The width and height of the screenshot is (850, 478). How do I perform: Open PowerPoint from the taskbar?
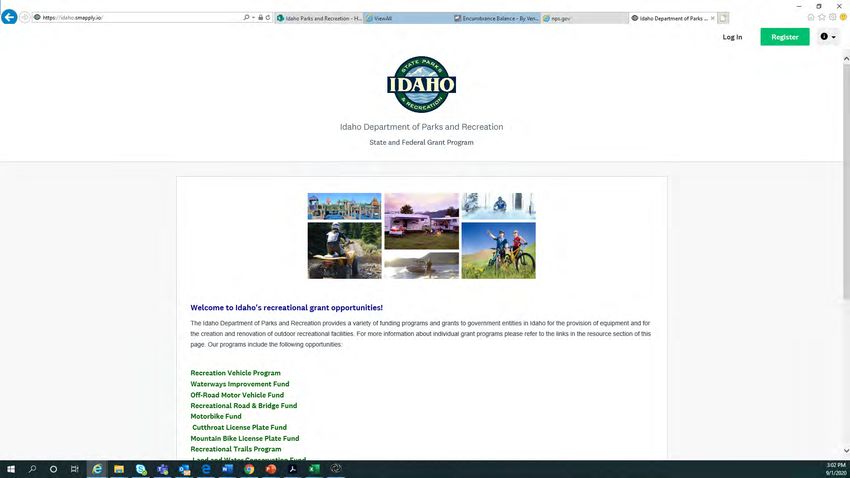point(271,469)
